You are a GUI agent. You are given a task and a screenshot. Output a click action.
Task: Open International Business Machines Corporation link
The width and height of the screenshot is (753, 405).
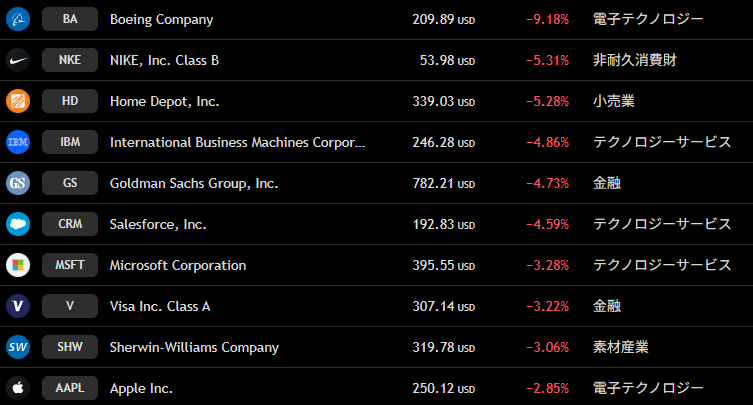[237, 142]
